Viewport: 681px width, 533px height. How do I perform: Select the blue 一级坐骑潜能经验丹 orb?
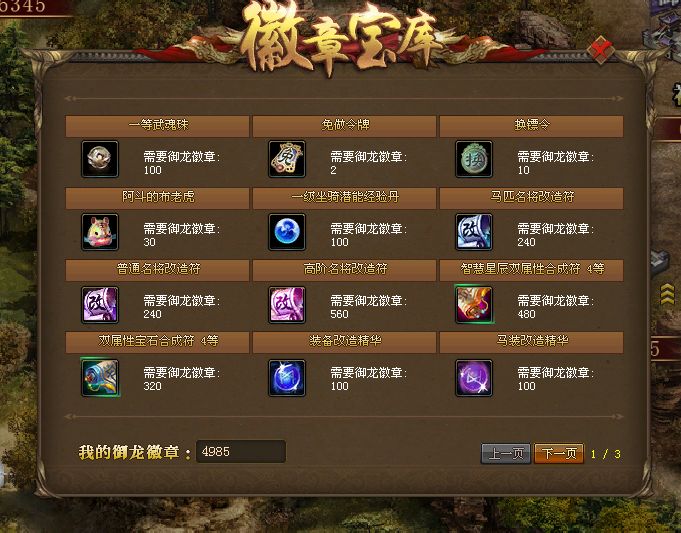[x=287, y=232]
